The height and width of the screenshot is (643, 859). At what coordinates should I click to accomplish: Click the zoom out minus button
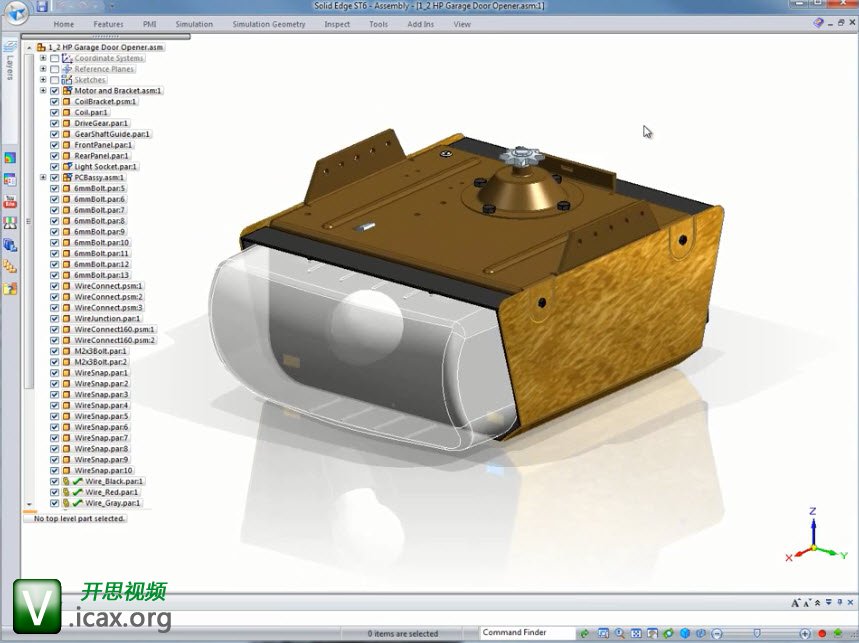pyautogui.click(x=717, y=634)
